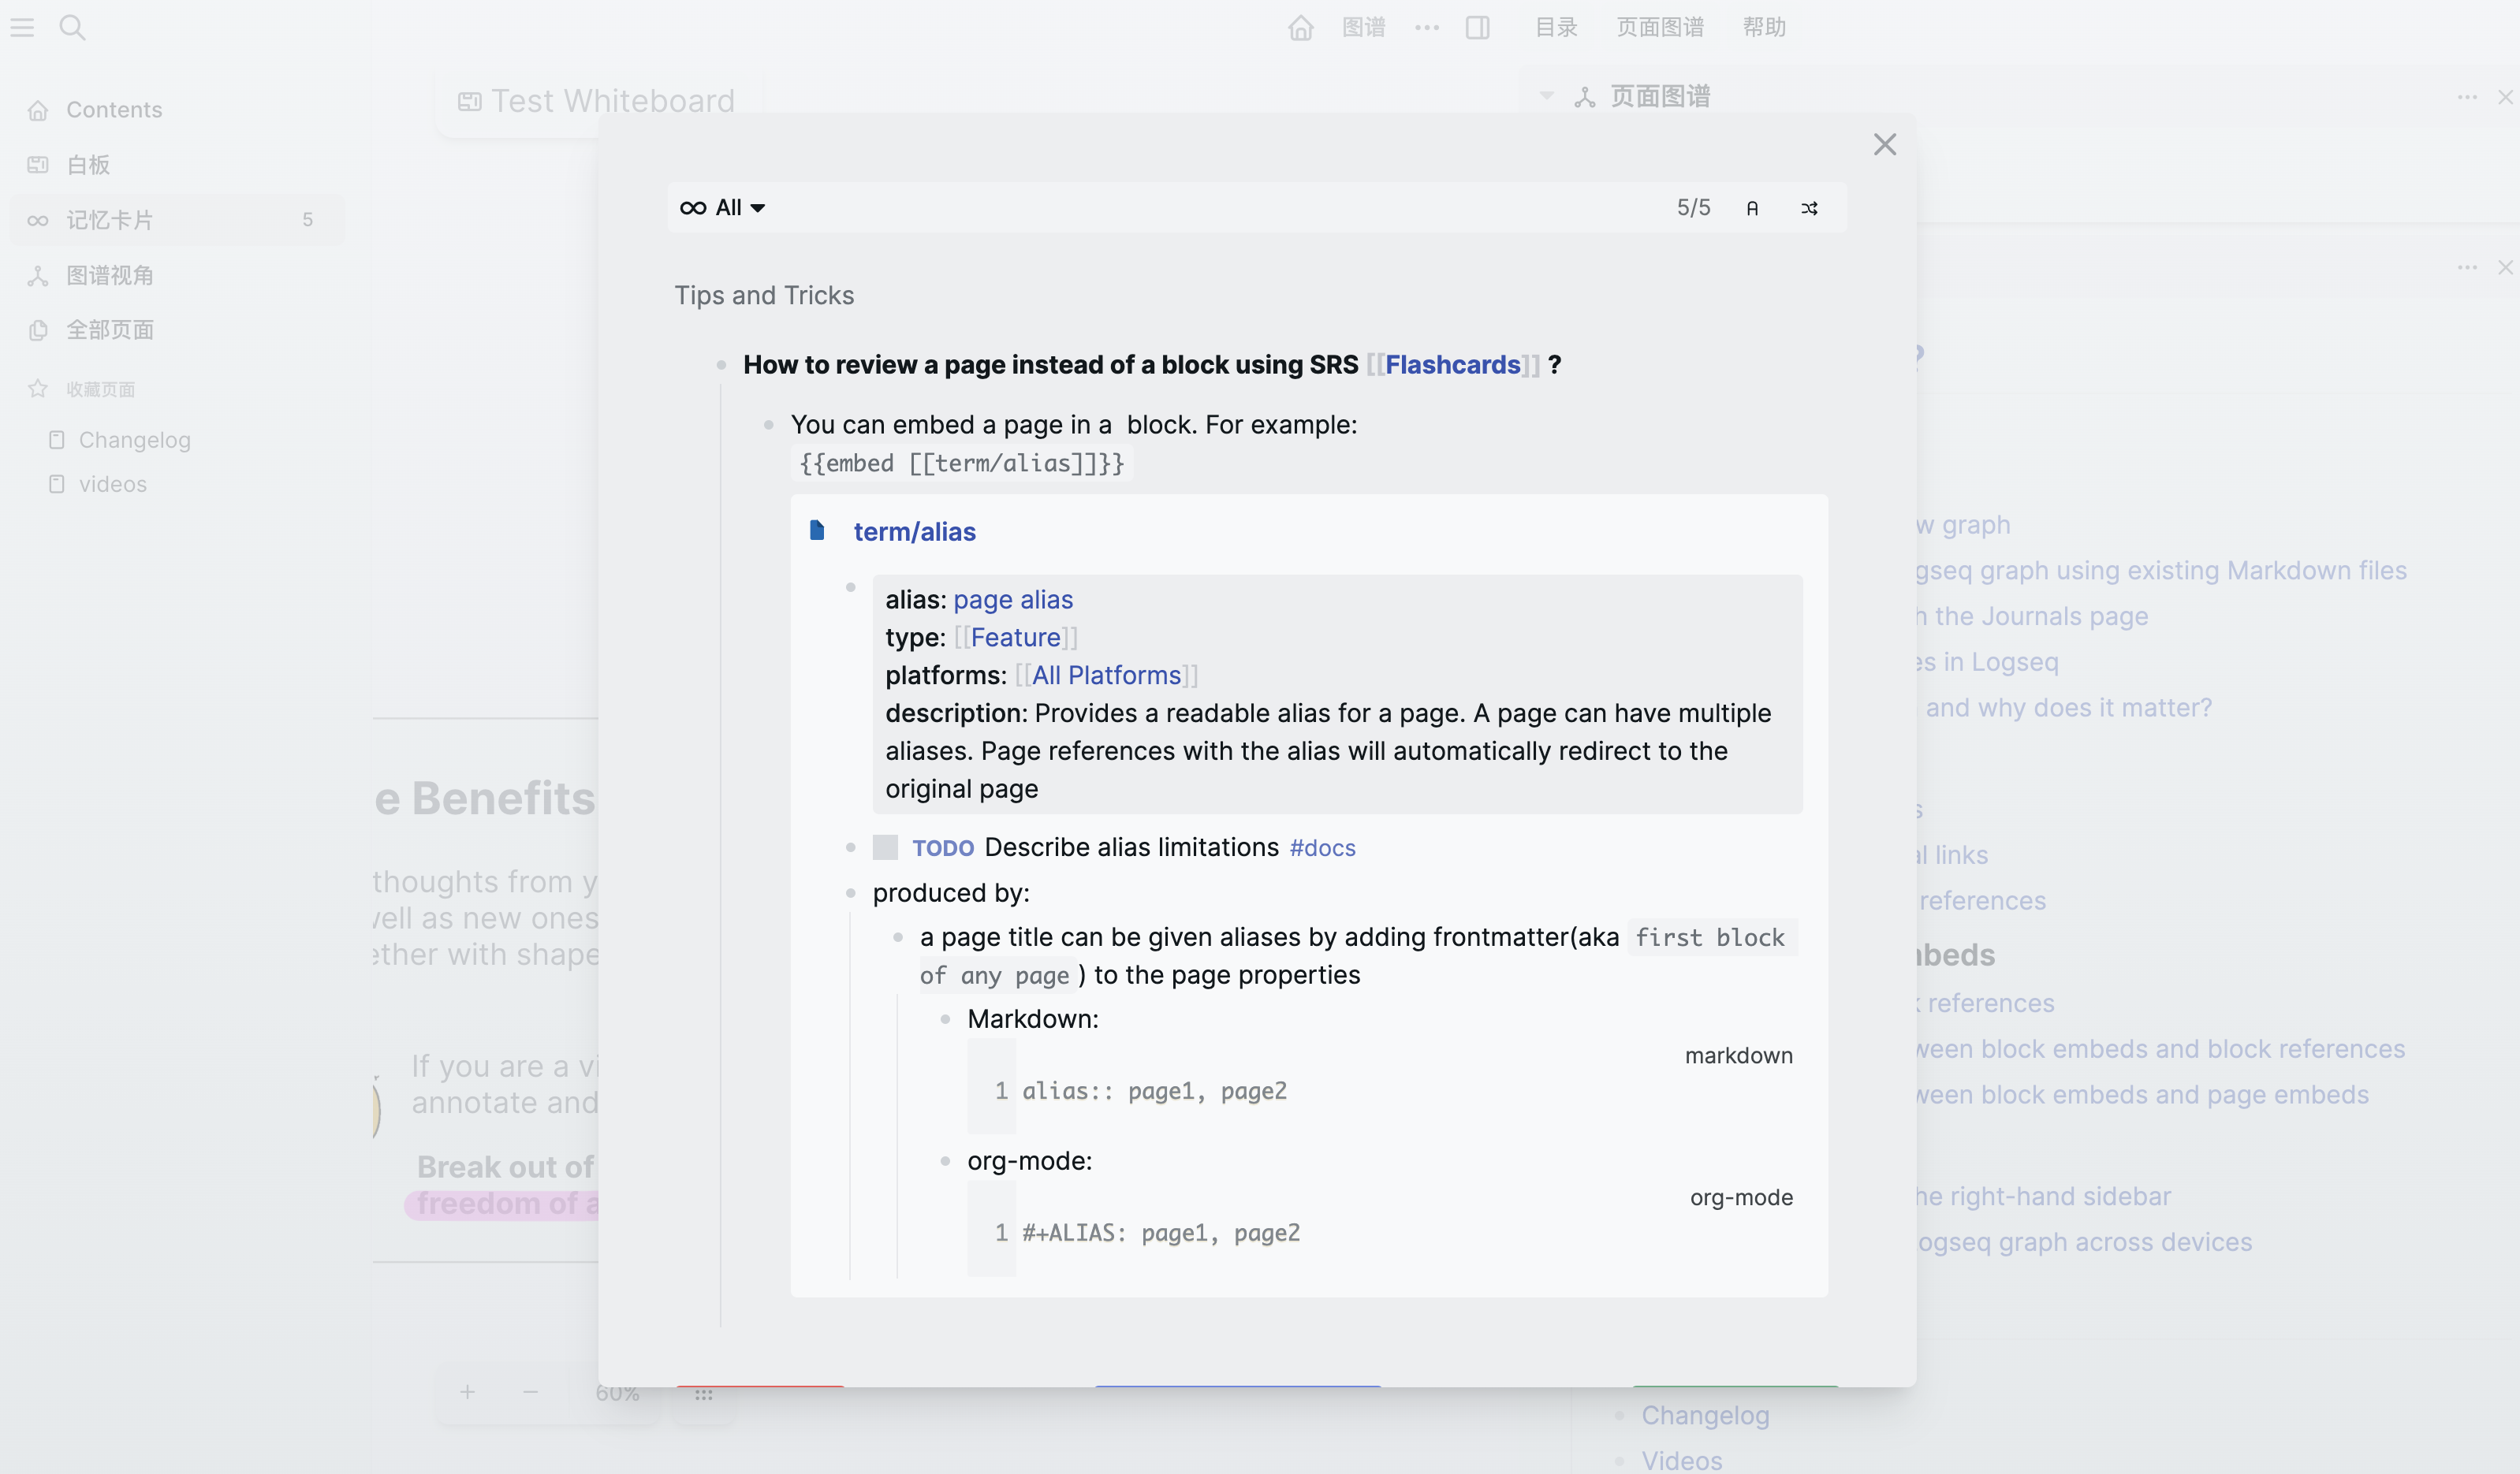Screen dimensions: 2520x1474
Task: Click the term/alias page icon
Action: pyautogui.click(x=817, y=530)
